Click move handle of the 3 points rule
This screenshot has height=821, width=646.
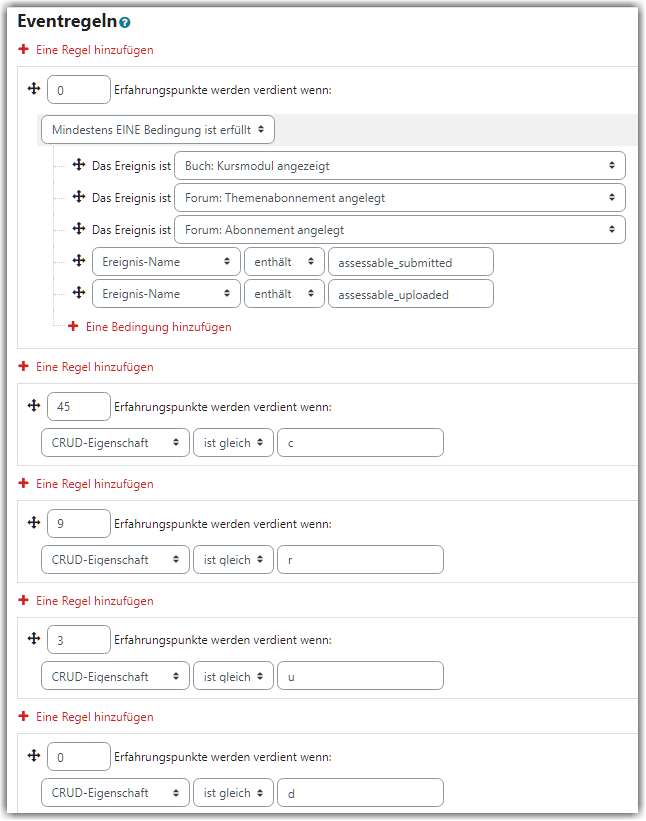(x=34, y=638)
